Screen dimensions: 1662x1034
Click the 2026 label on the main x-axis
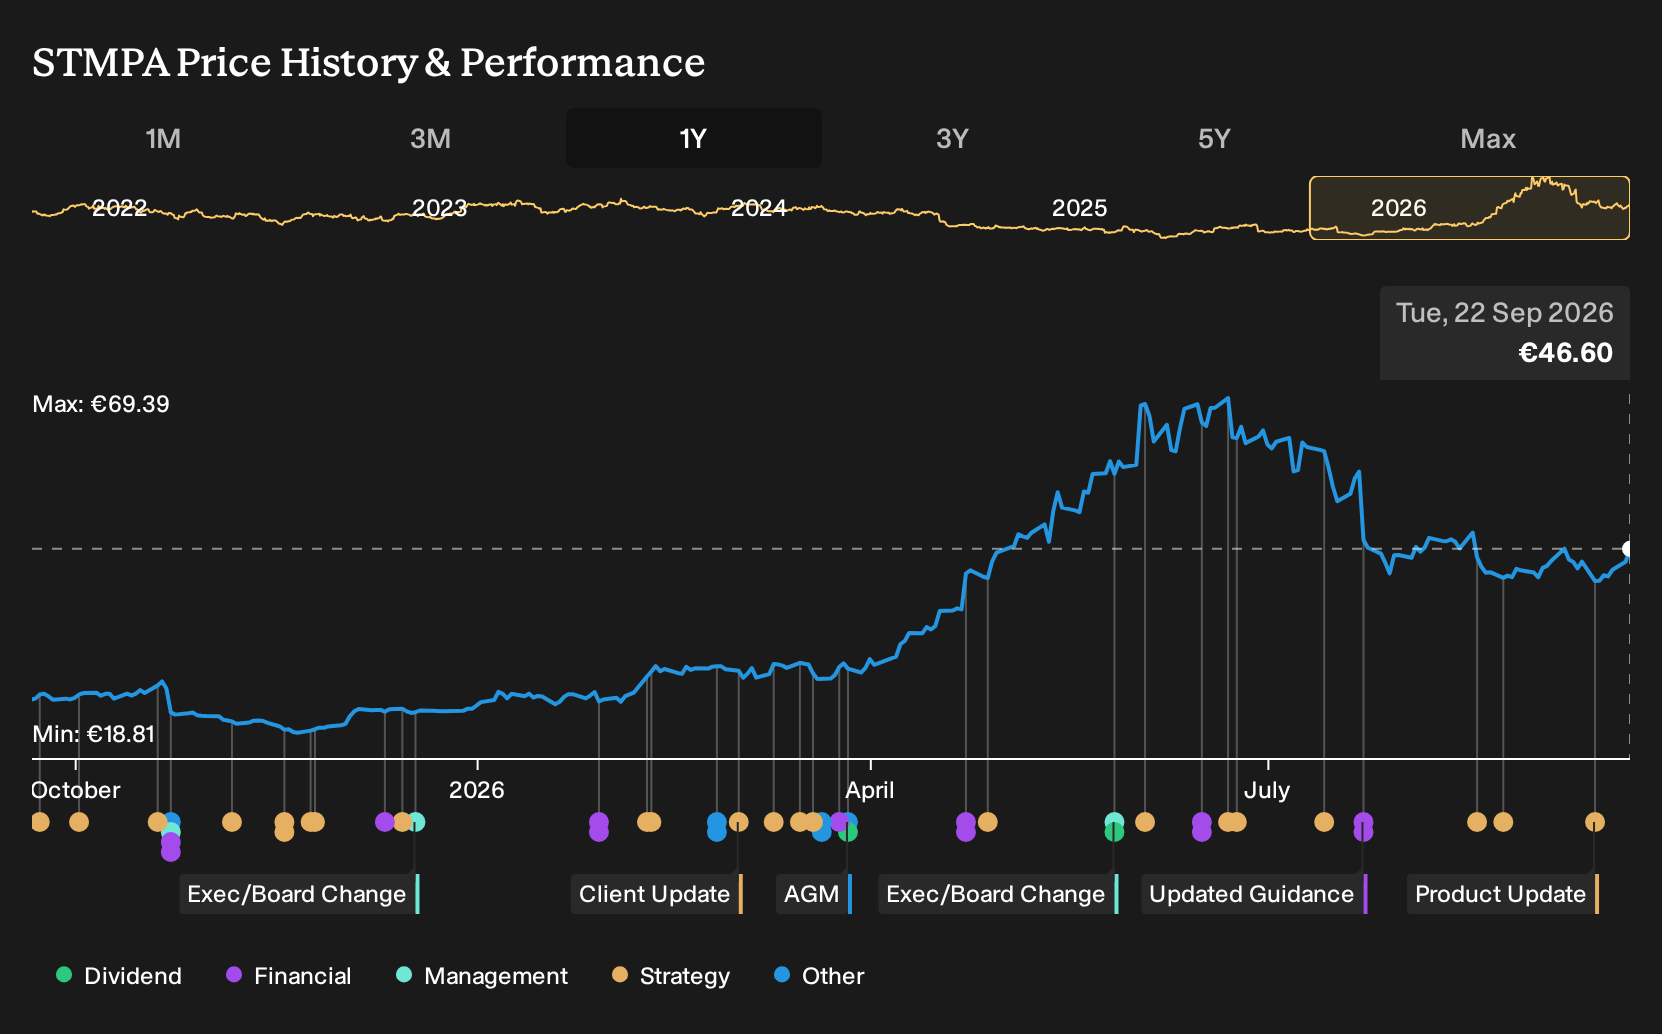click(x=477, y=790)
